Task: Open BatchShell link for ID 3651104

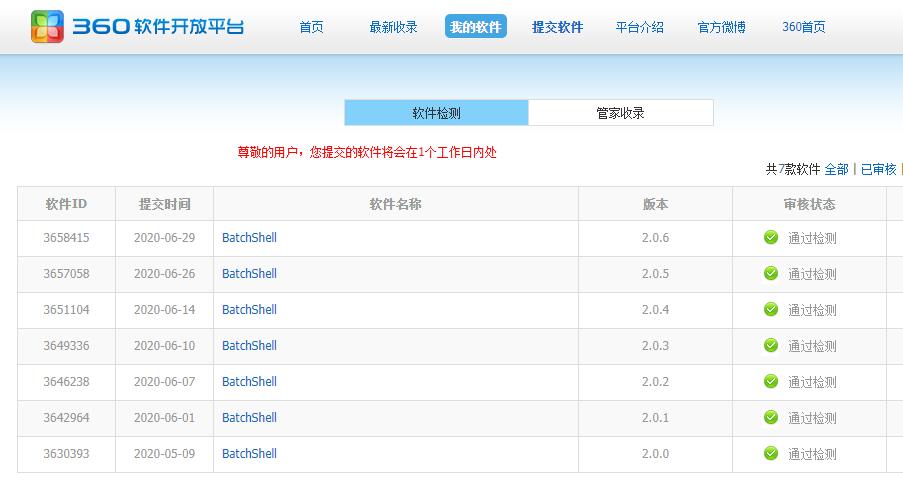Action: click(249, 309)
